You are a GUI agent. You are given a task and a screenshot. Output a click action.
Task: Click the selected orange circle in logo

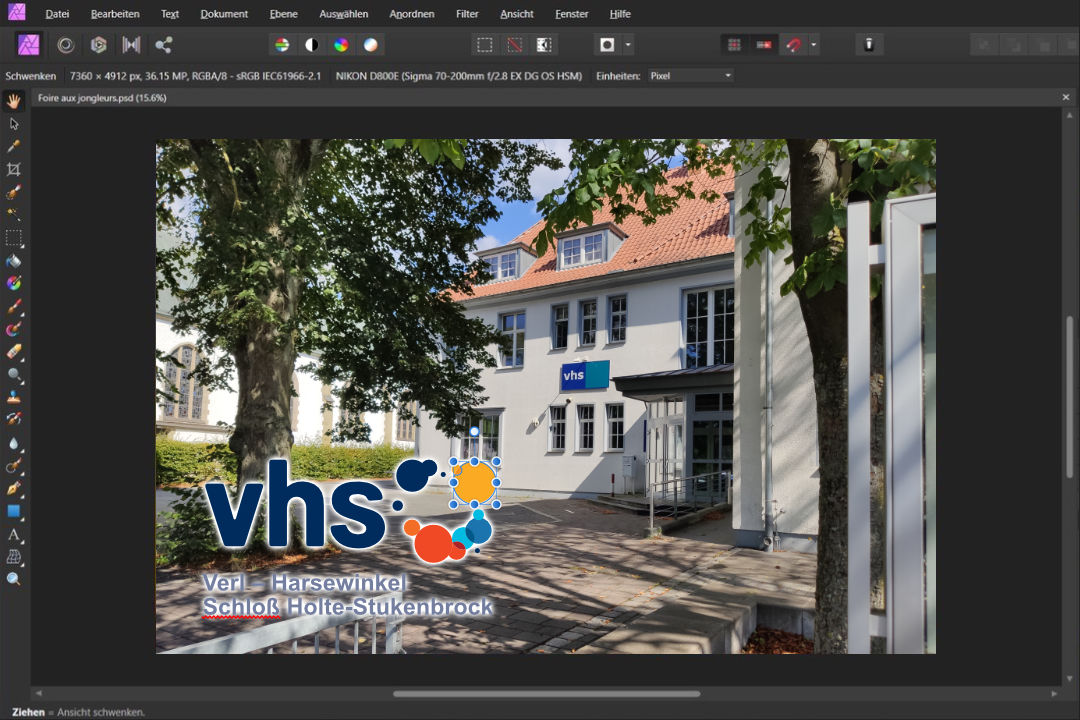point(474,482)
